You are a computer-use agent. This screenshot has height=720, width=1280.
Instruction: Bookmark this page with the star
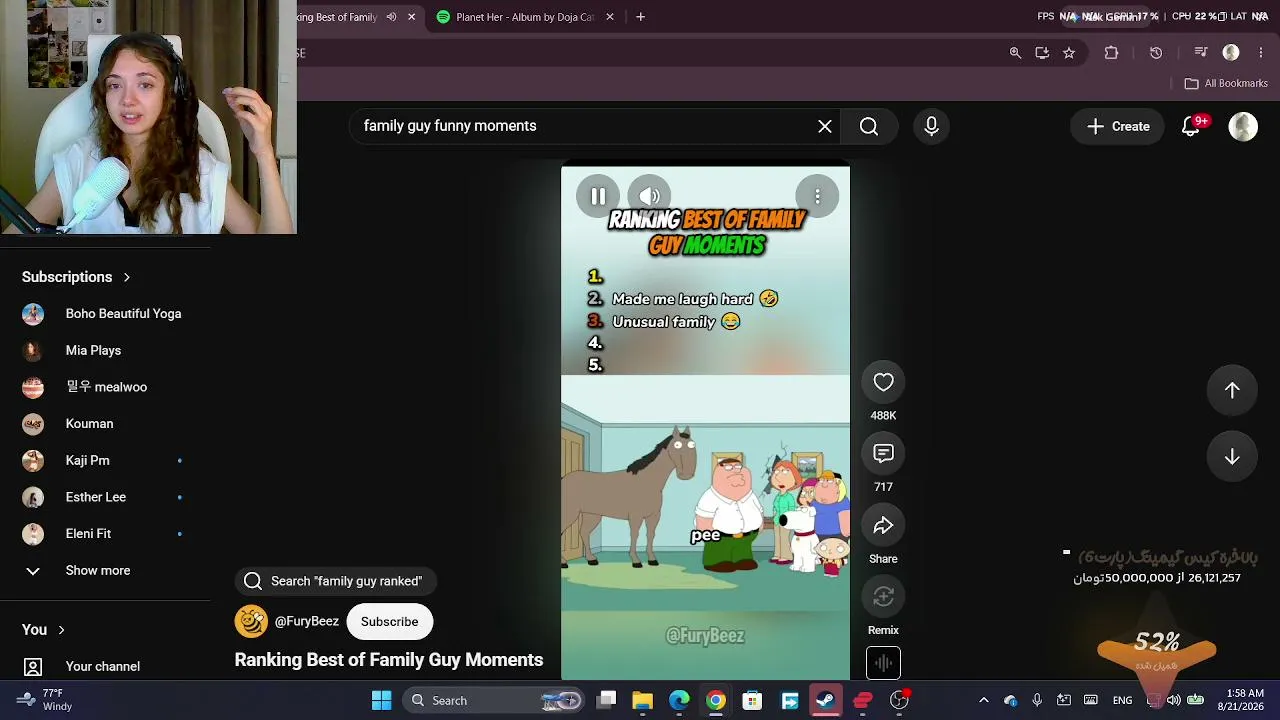(1069, 53)
